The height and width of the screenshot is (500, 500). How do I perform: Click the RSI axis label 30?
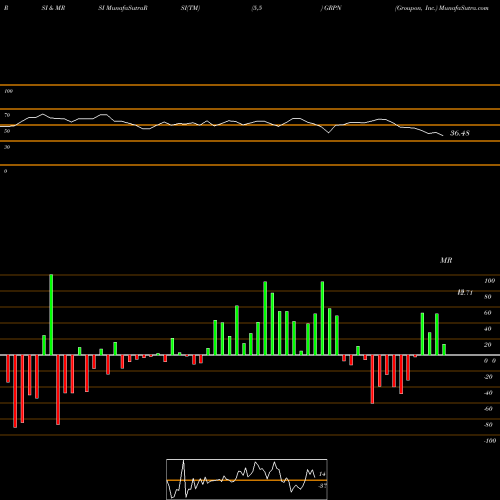[x=7, y=147]
